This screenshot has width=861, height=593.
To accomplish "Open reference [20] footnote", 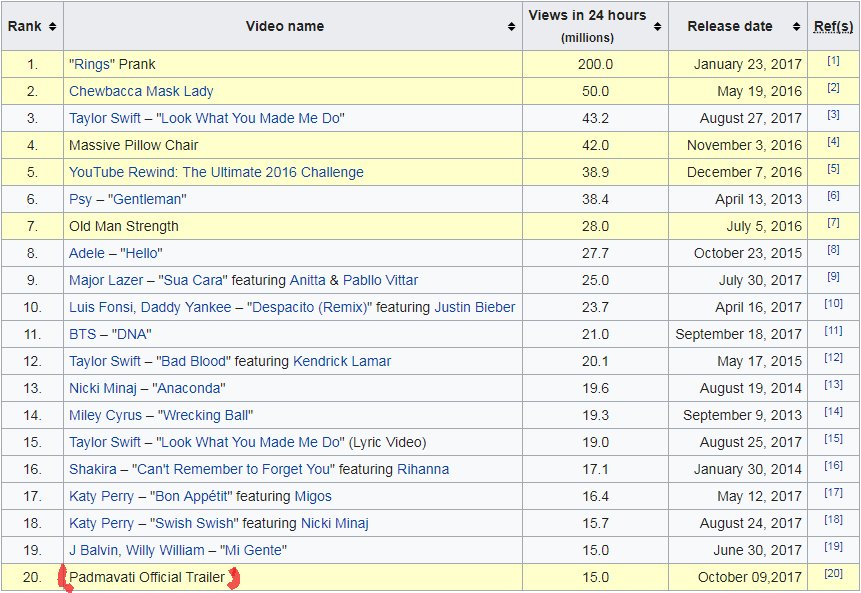I will coord(834,573).
